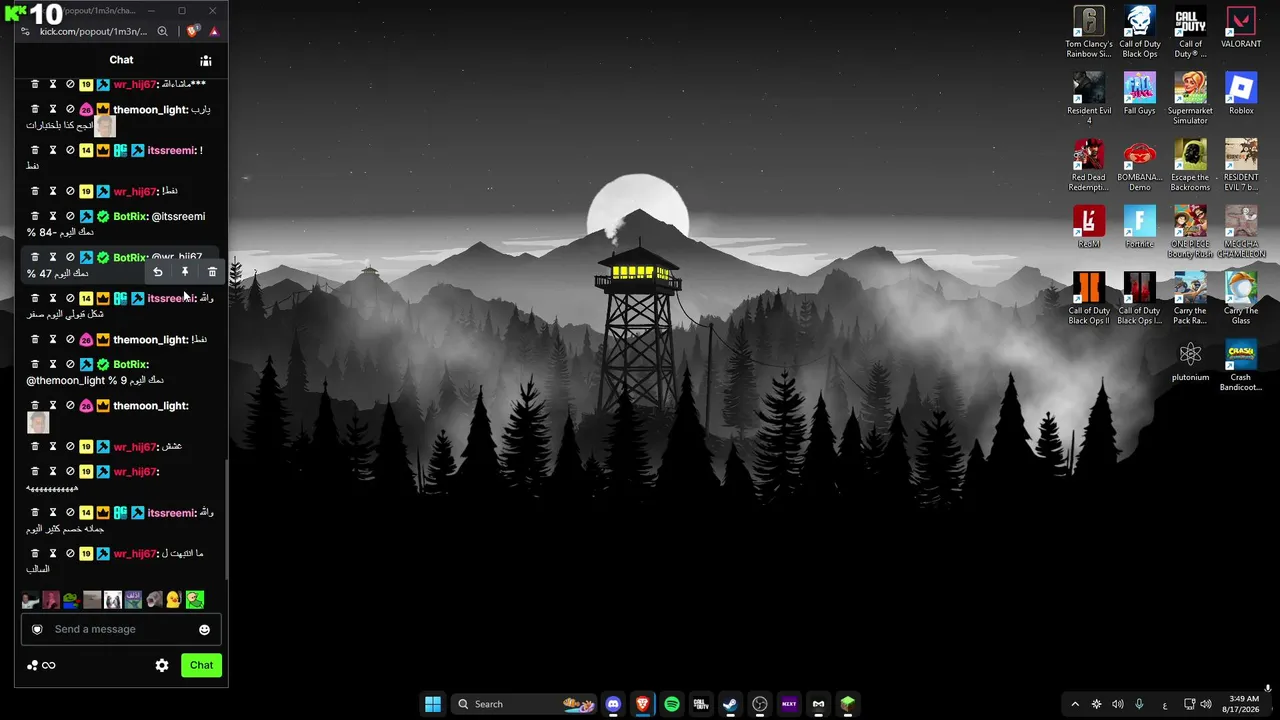Open Brave Rewards triangle icon

point(214,31)
